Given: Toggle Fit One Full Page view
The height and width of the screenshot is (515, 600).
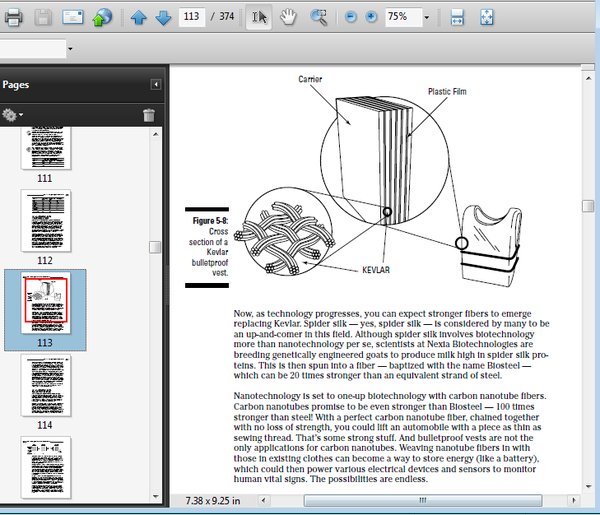Looking at the screenshot, I should pos(487,18).
